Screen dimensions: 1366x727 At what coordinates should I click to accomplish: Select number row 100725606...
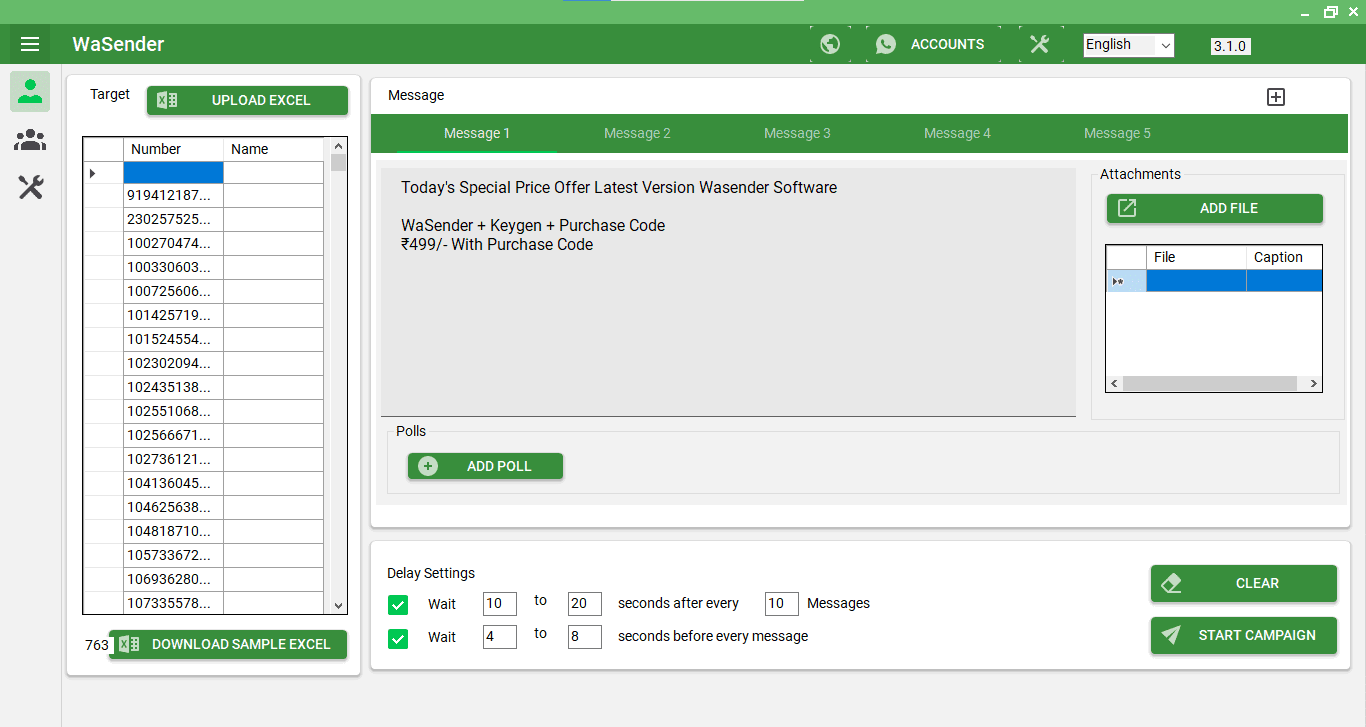(173, 291)
